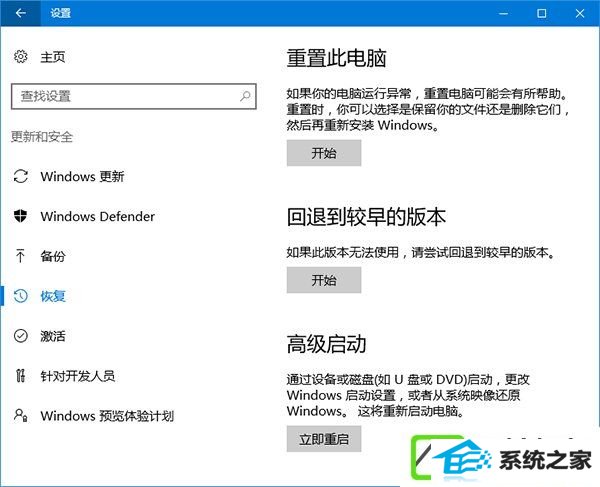This screenshot has width=600, height=487.
Task: Click 开始 under 回退到较早的版本
Action: pos(324,280)
